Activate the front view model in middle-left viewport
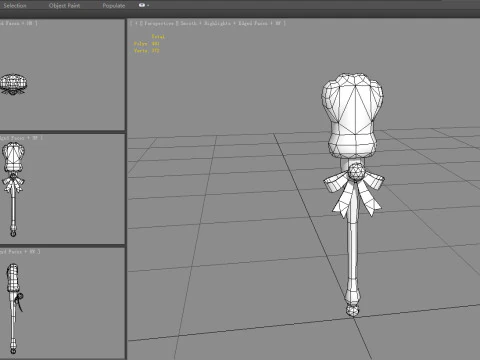This screenshot has height=360, width=480. click(x=13, y=189)
